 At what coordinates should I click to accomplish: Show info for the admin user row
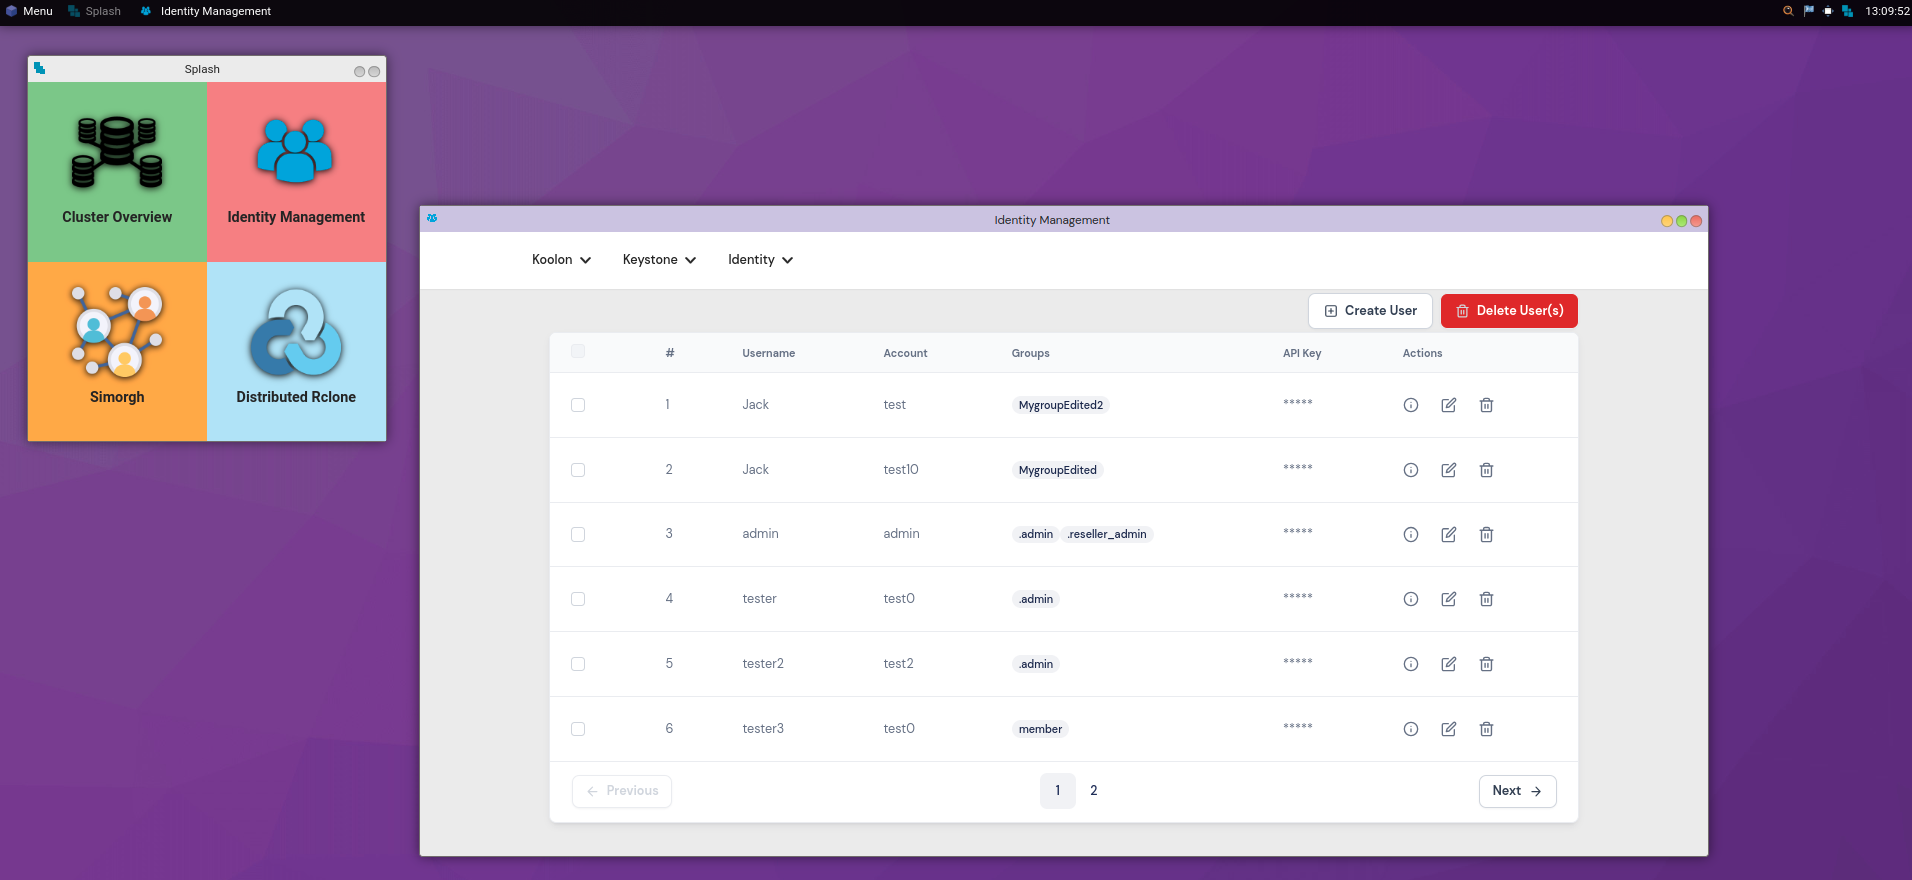click(1411, 534)
